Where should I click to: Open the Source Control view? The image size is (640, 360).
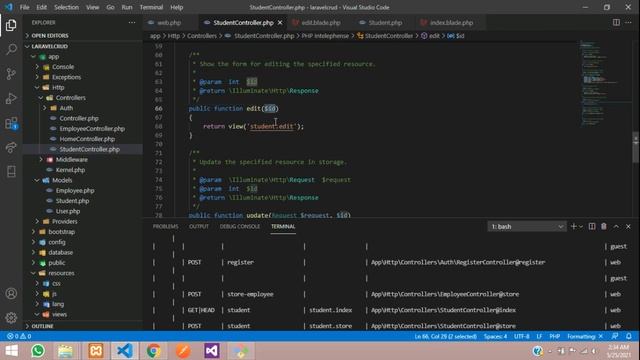point(11,74)
